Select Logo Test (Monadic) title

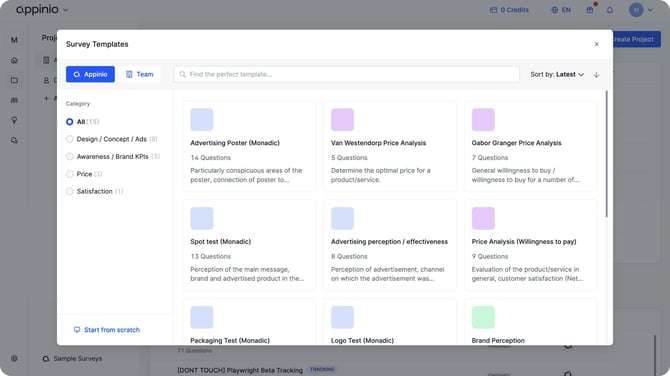click(362, 341)
